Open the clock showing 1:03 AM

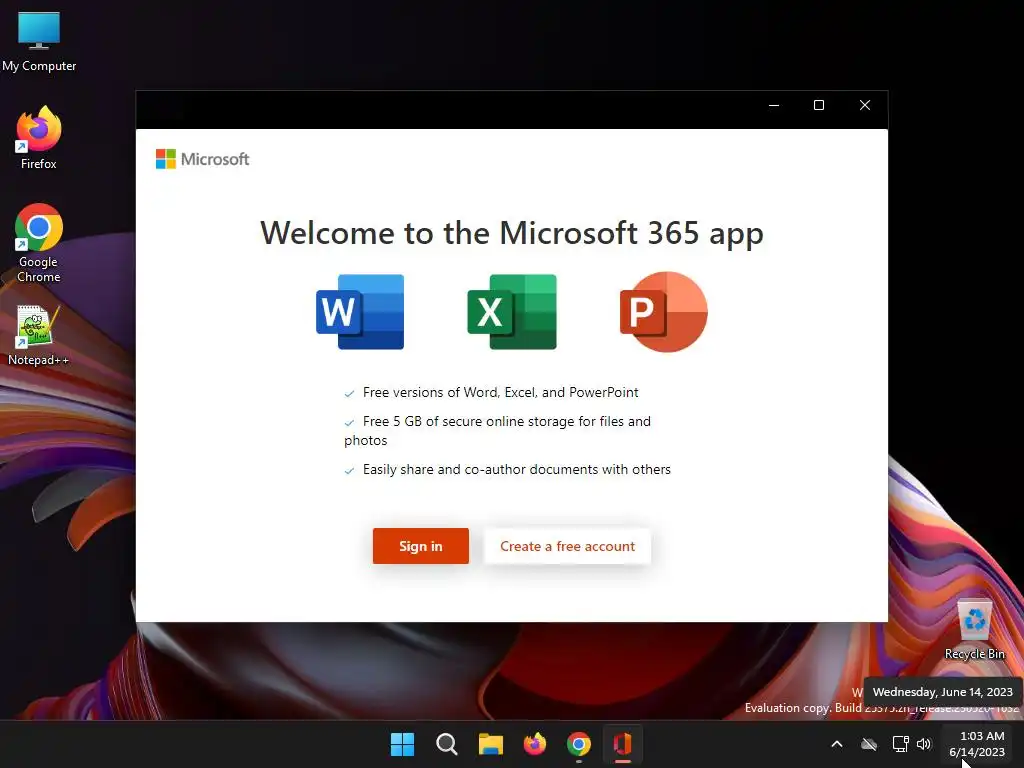(977, 744)
